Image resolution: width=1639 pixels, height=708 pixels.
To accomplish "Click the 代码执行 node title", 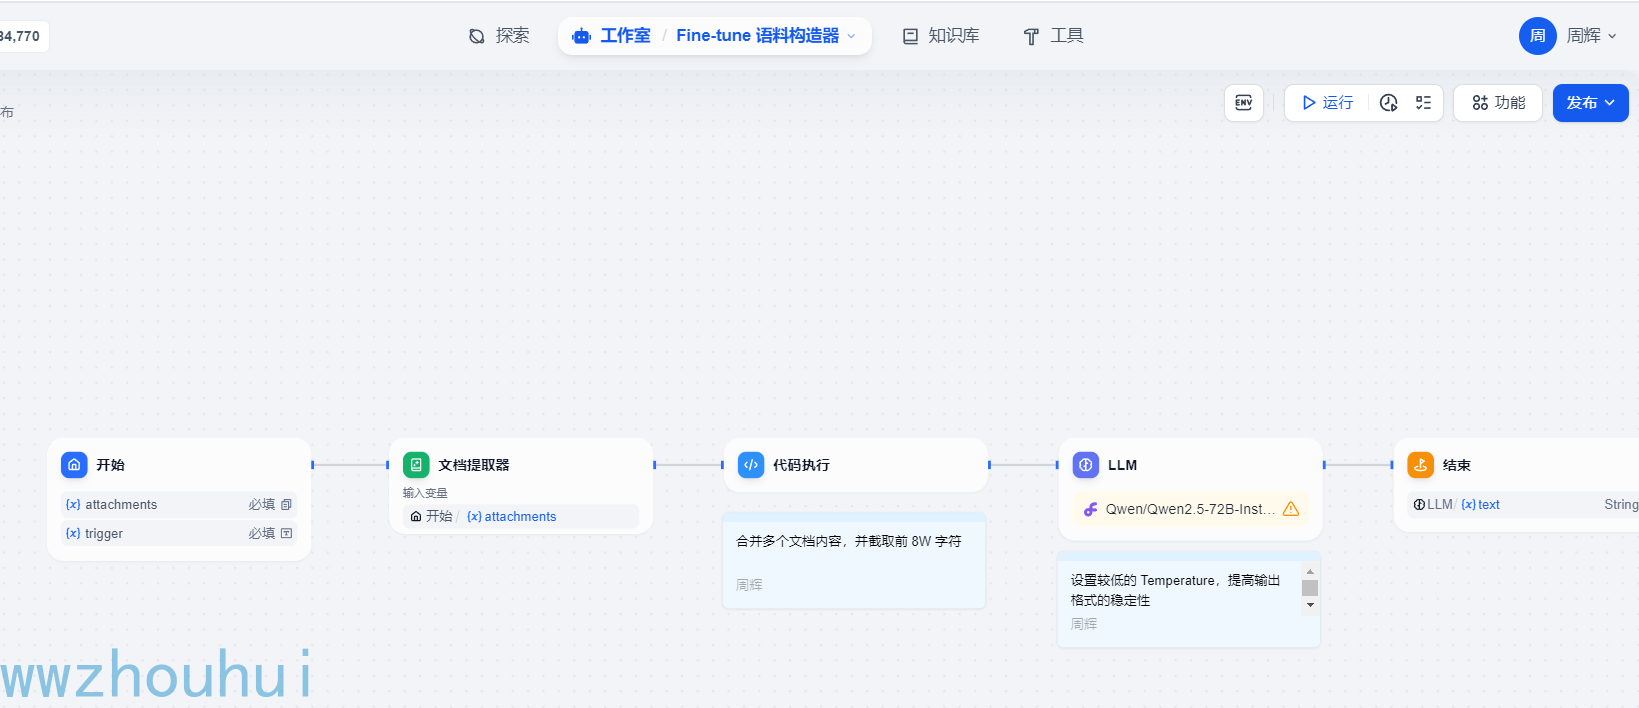I will tap(801, 465).
